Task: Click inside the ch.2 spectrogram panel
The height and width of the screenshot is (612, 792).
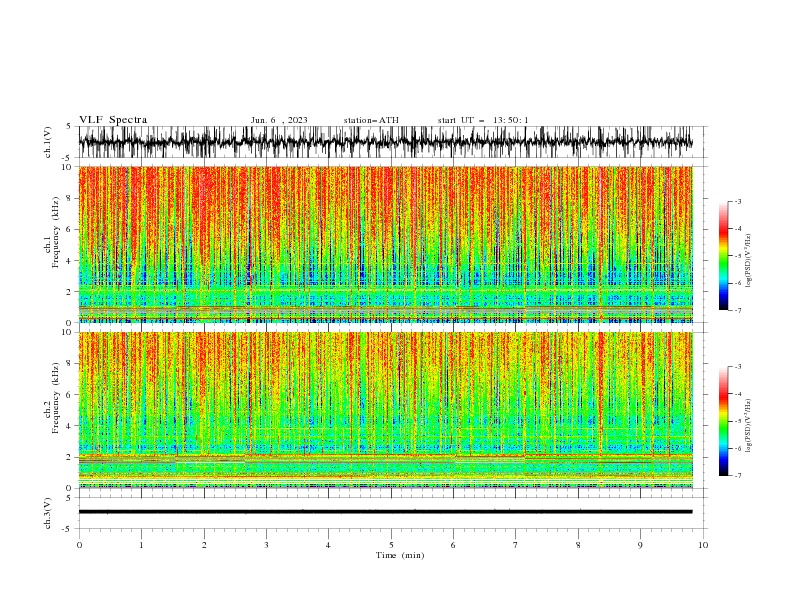Action: tap(385, 410)
